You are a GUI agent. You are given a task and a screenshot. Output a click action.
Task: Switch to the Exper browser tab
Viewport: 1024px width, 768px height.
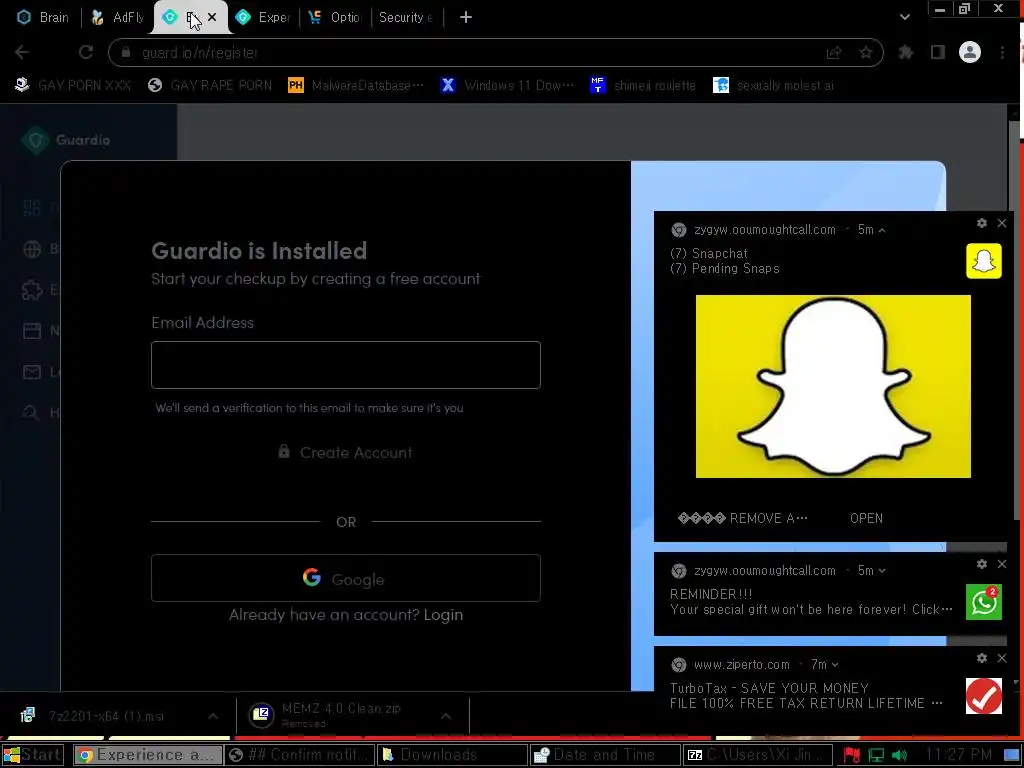(263, 18)
